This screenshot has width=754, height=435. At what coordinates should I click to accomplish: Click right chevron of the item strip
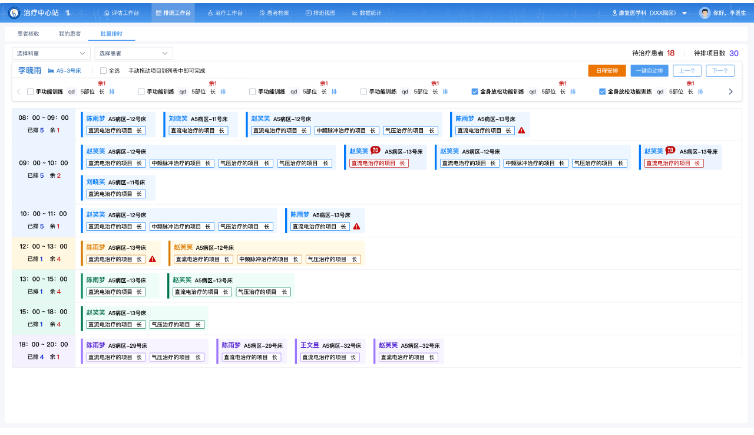(730, 91)
